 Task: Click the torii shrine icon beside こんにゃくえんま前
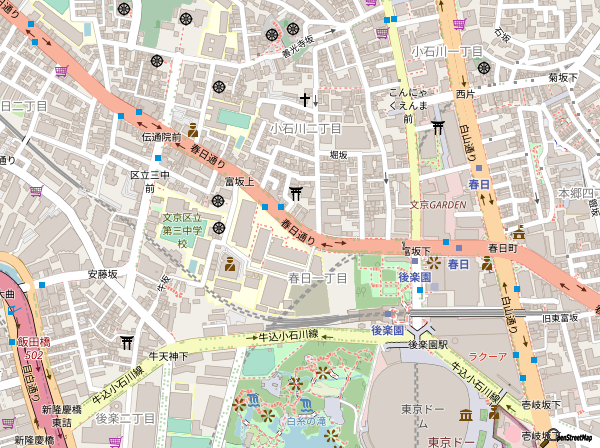(438, 127)
